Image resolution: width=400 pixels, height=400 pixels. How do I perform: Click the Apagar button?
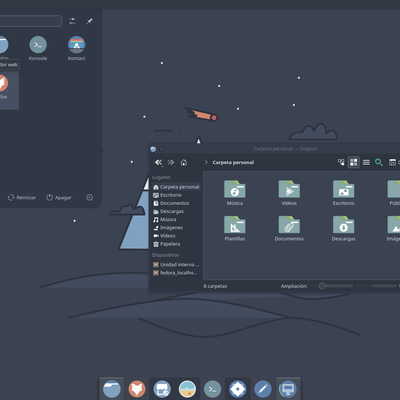(x=59, y=198)
